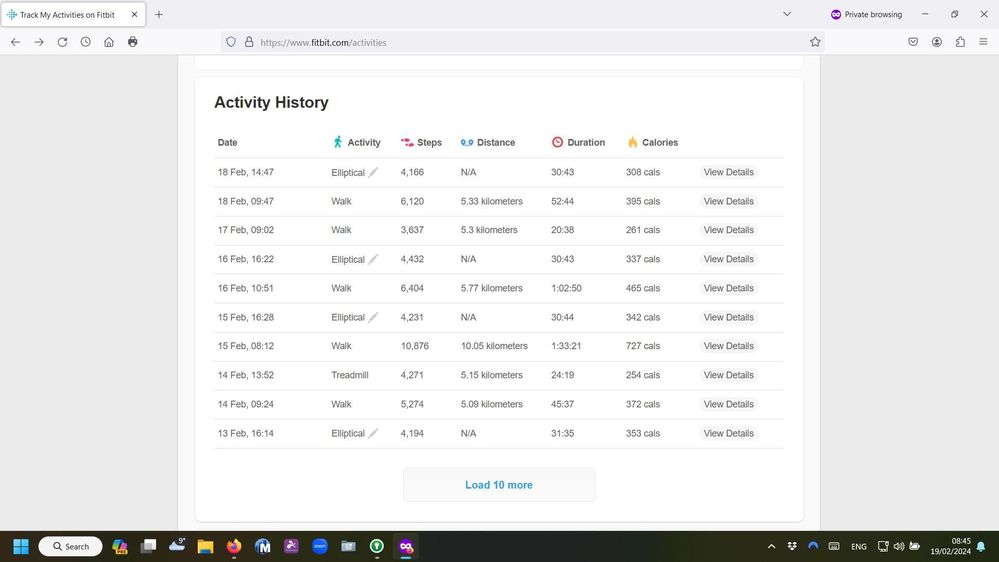Image resolution: width=999 pixels, height=562 pixels.
Task: Click pencil icon for 13 Feb Elliptical
Action: pyautogui.click(x=373, y=434)
